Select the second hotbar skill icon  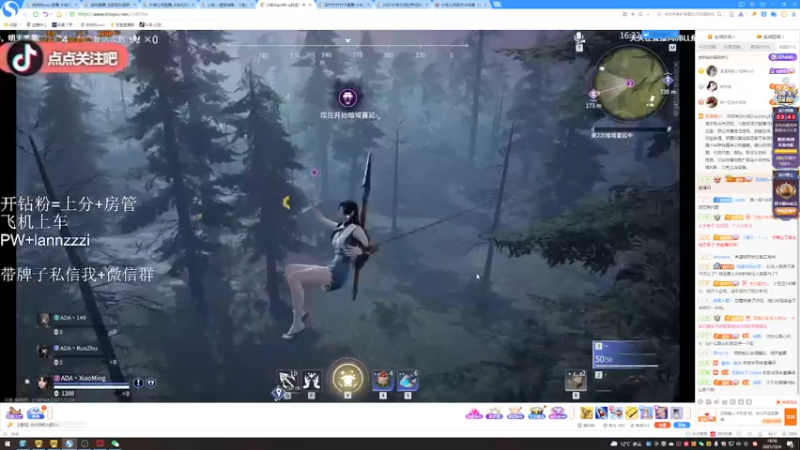coord(312,381)
